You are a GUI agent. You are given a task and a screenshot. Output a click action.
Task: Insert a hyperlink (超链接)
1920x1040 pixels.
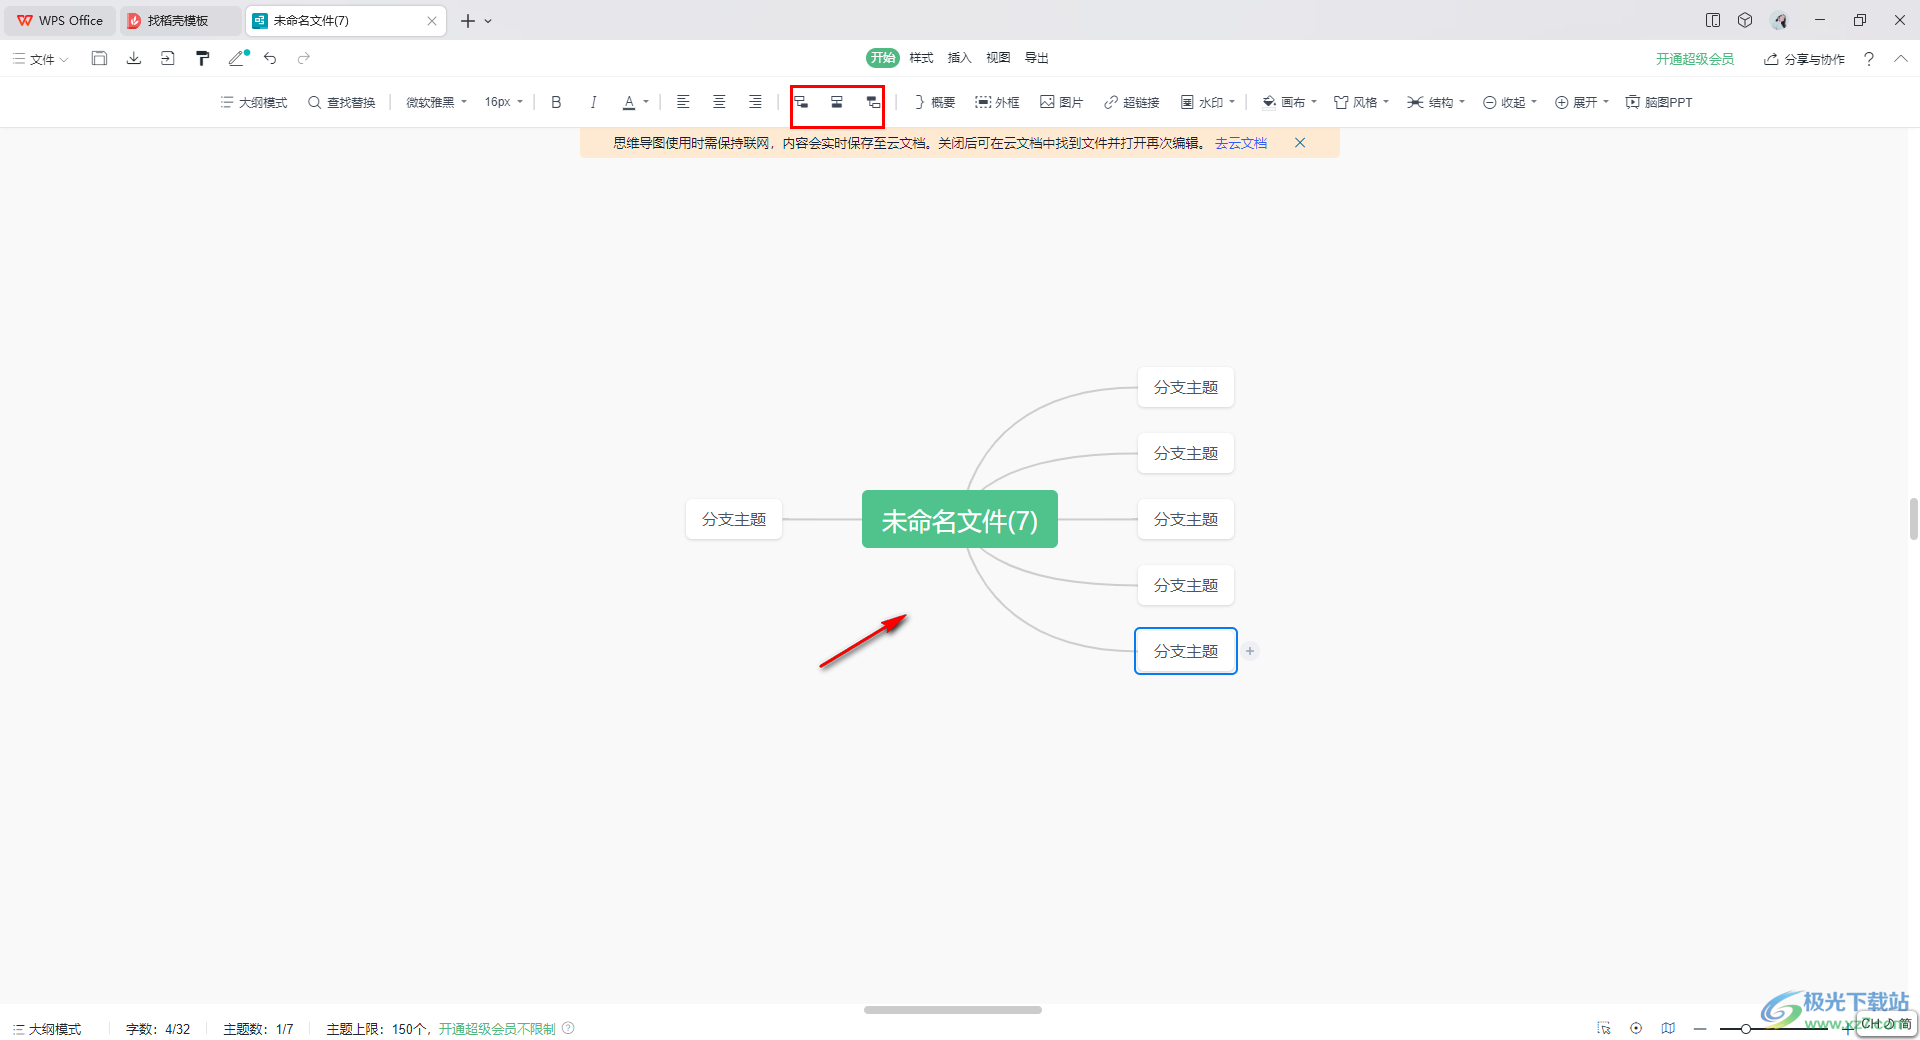[1131, 102]
